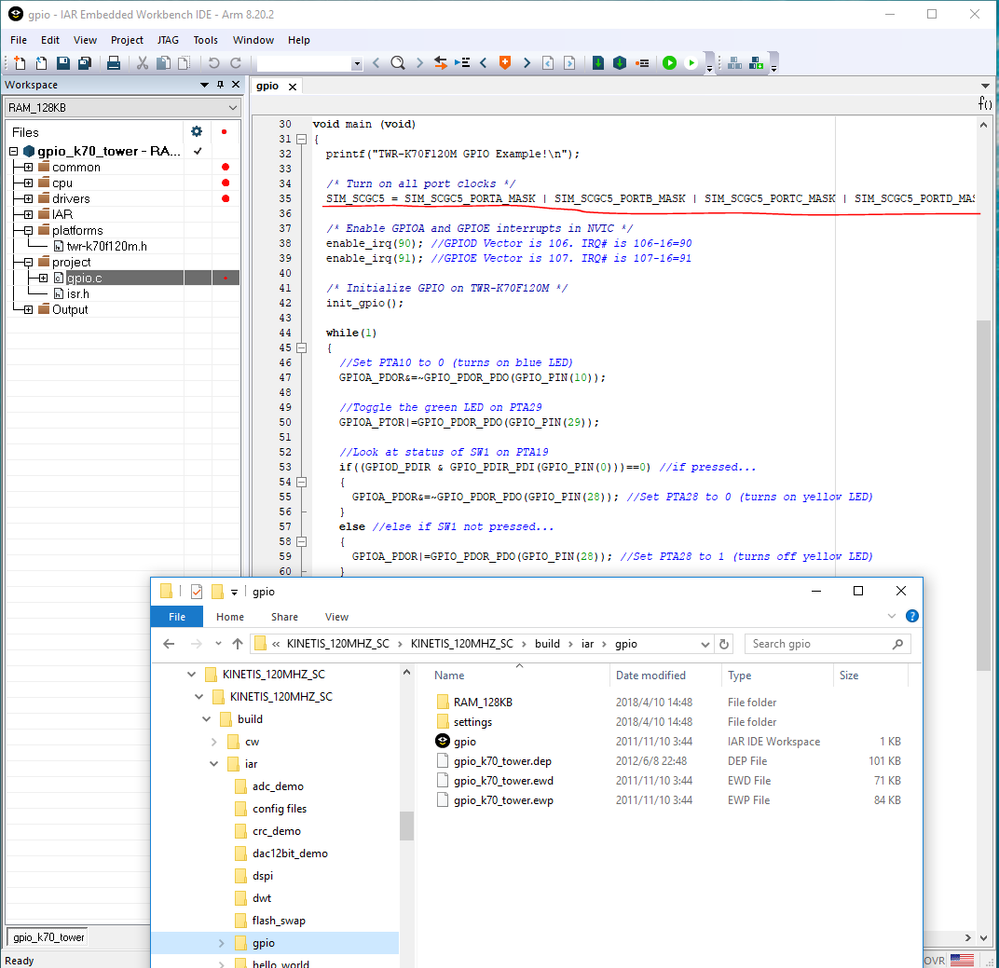Expand the cpu folder in workspace tree

[28, 183]
